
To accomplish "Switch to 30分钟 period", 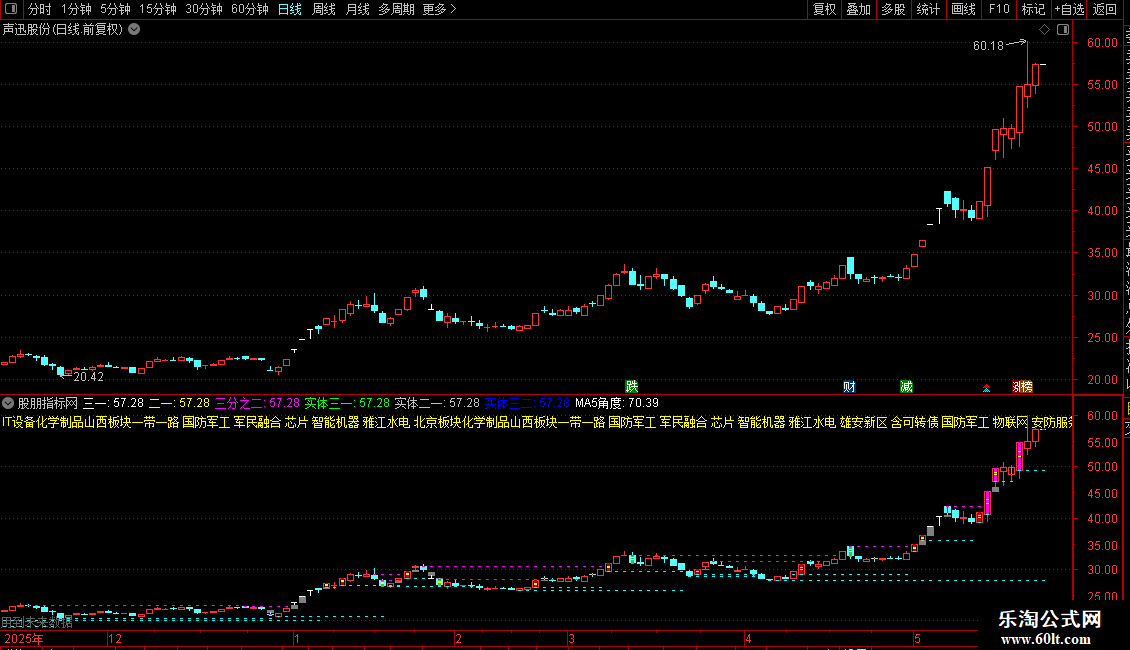I will (204, 9).
